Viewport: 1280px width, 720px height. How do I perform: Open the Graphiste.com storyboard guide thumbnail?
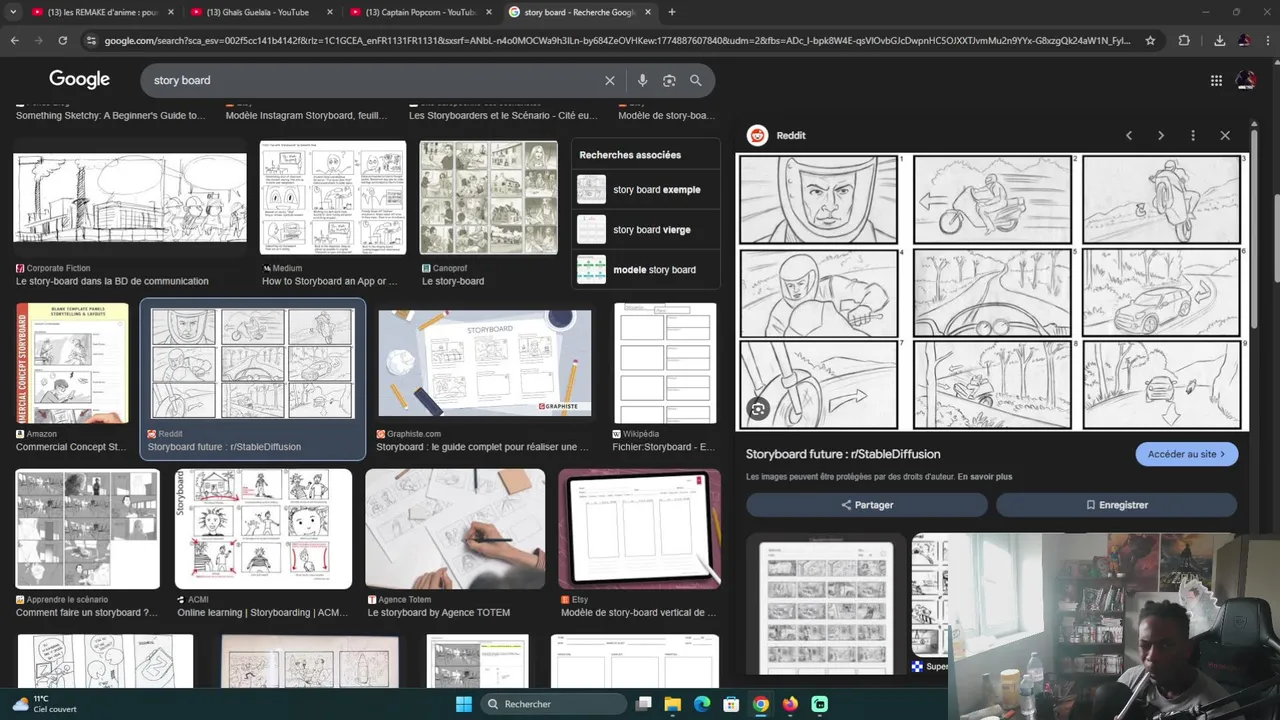pyautogui.click(x=485, y=362)
